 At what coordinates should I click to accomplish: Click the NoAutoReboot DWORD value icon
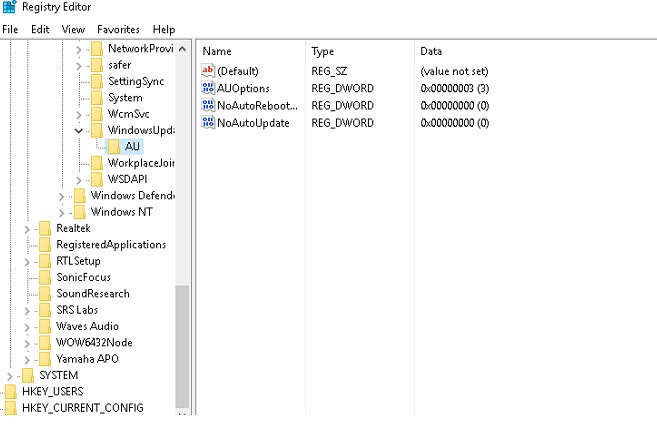click(x=208, y=105)
